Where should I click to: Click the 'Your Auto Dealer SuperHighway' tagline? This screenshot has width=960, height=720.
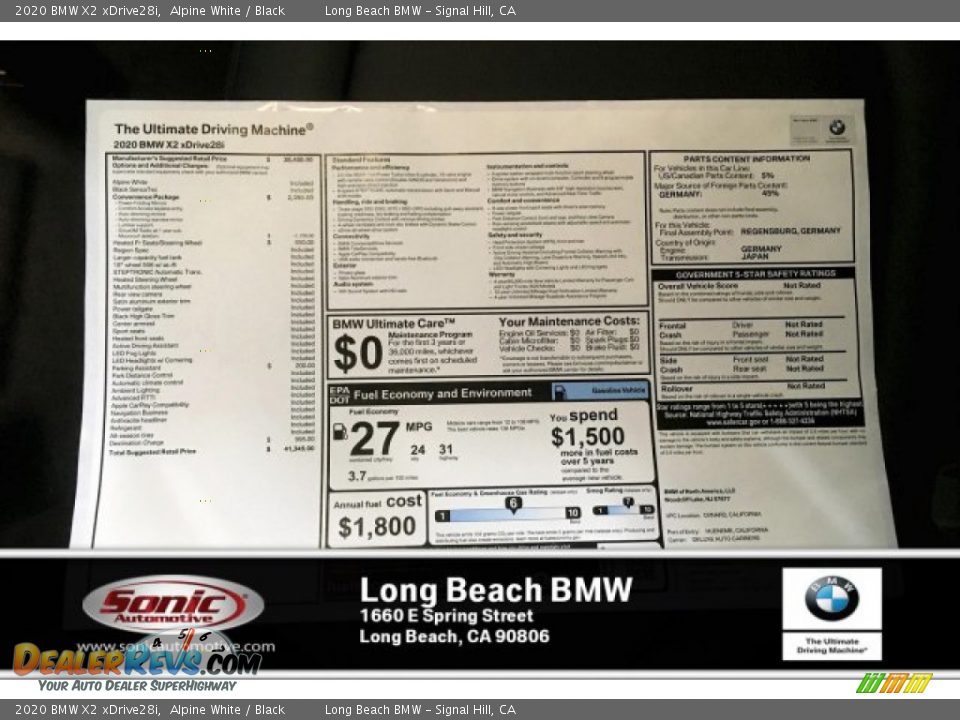(x=137, y=685)
